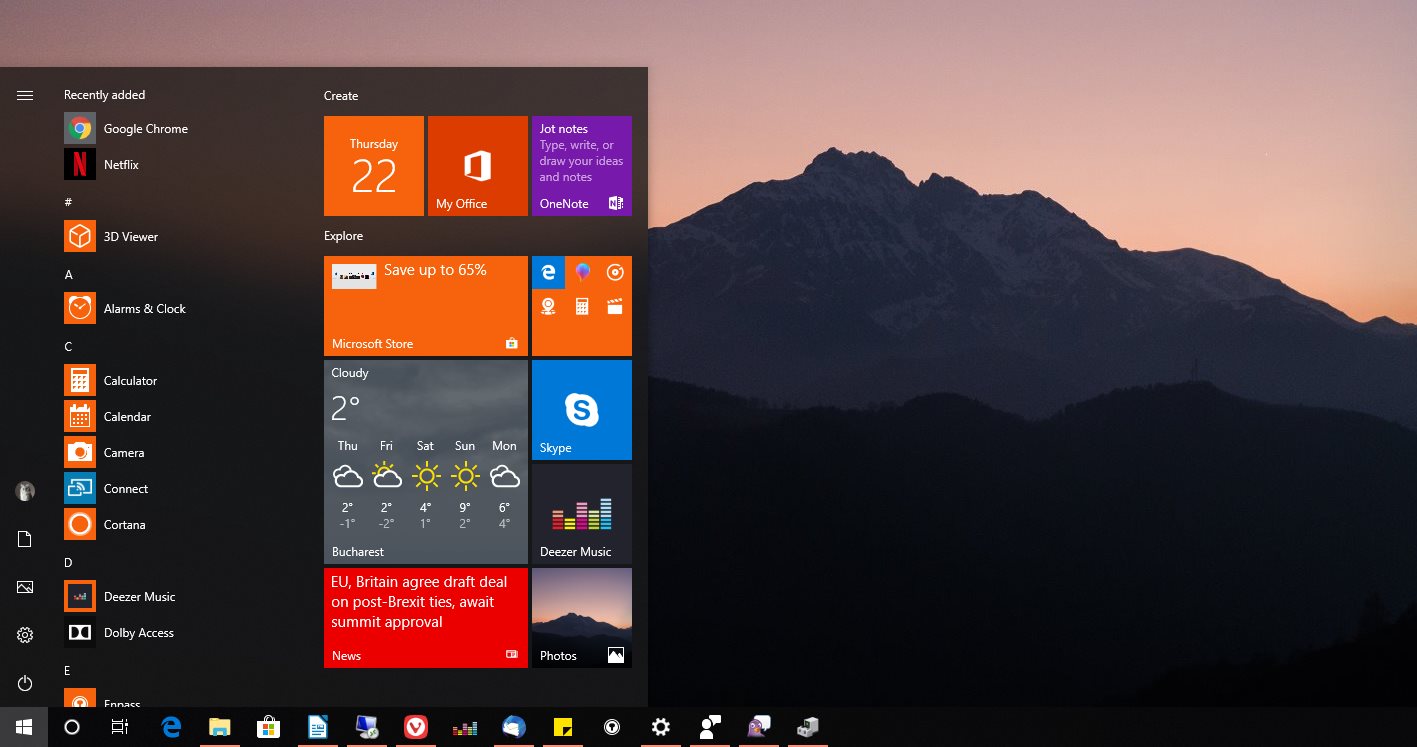Open the Microsoft Store tile
The width and height of the screenshot is (1417, 747).
click(x=426, y=306)
